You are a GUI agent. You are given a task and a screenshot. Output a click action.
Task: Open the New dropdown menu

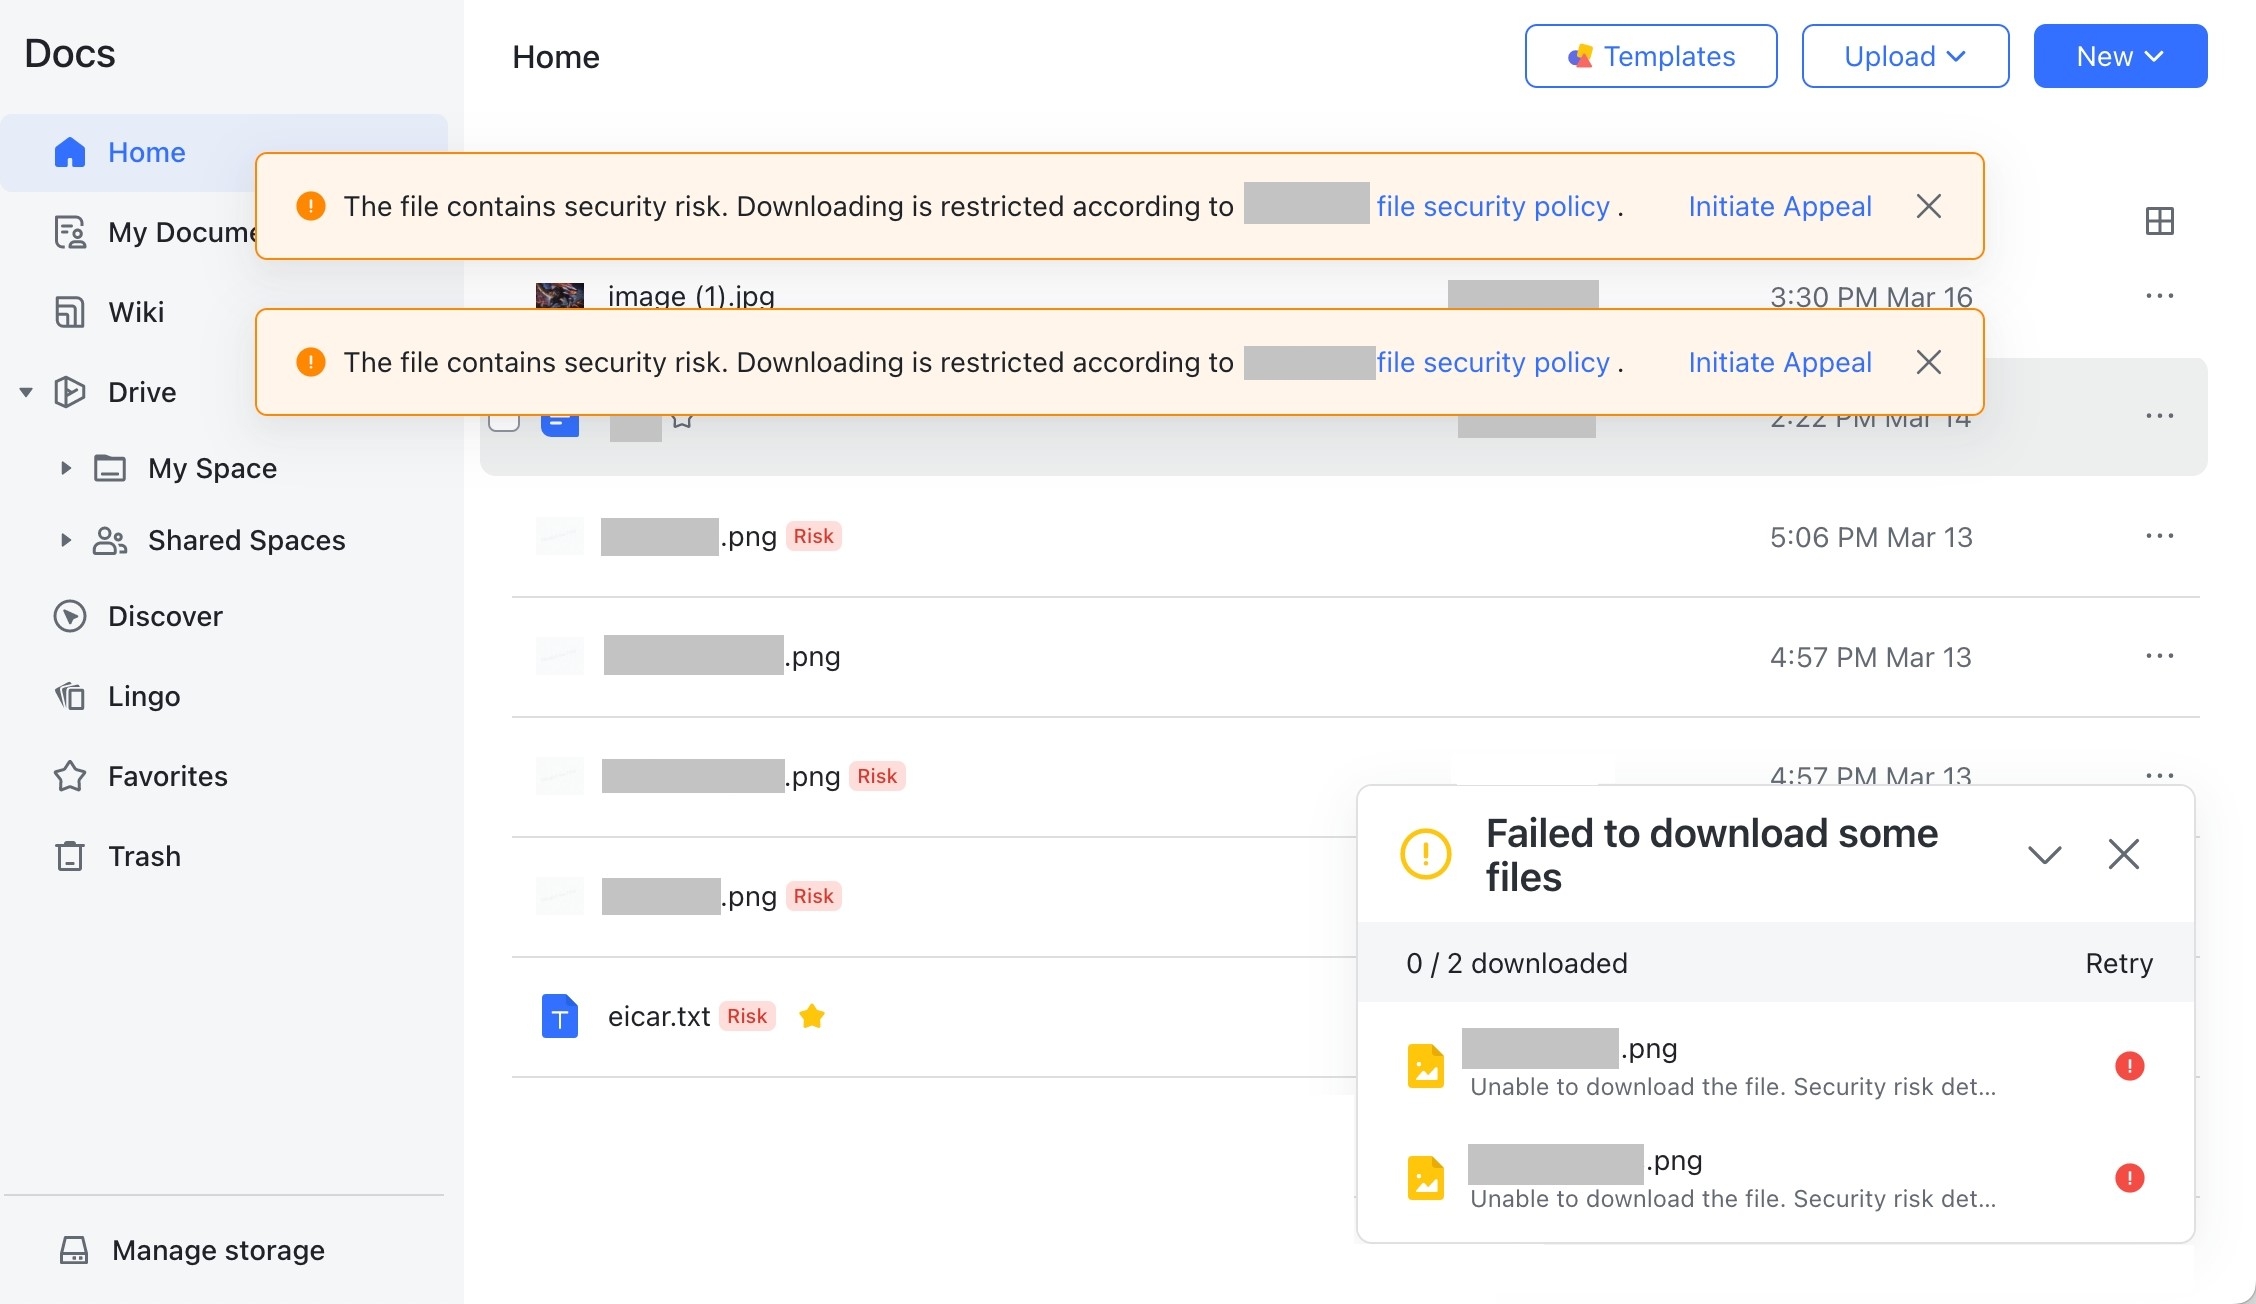2120,56
